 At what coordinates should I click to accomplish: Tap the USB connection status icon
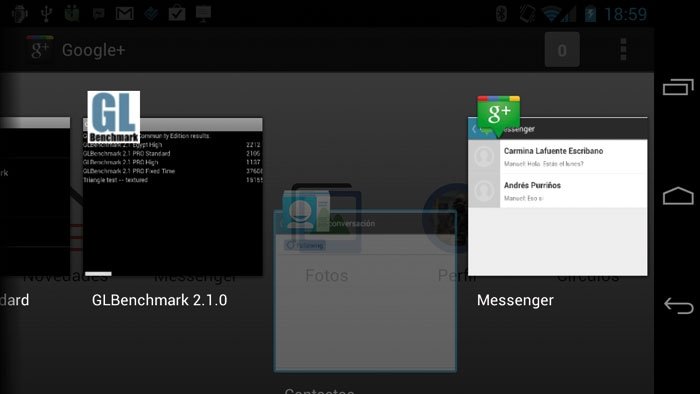[46, 13]
